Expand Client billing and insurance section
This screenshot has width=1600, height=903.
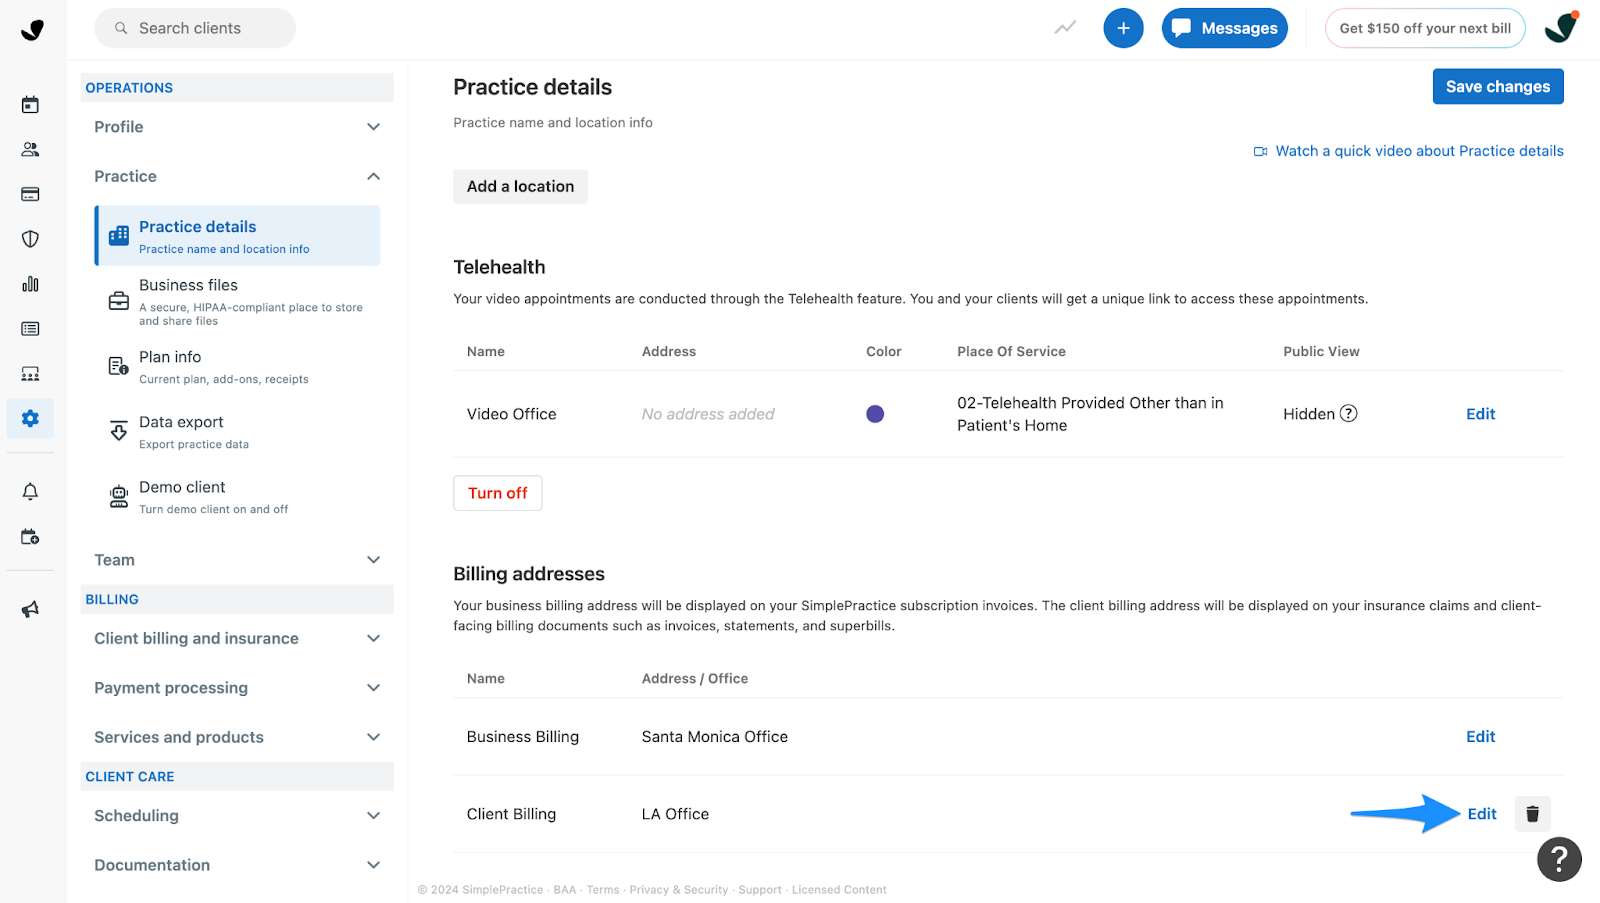237,639
